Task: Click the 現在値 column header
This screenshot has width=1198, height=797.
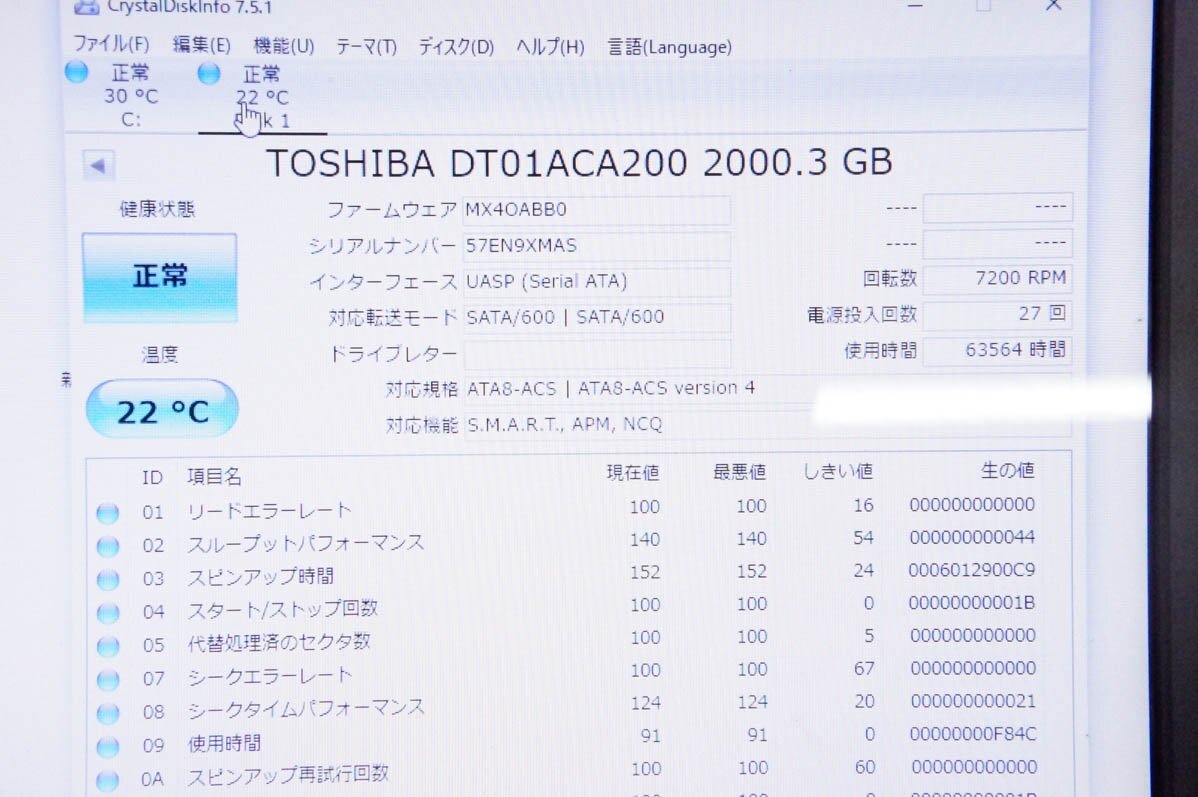Action: [633, 473]
